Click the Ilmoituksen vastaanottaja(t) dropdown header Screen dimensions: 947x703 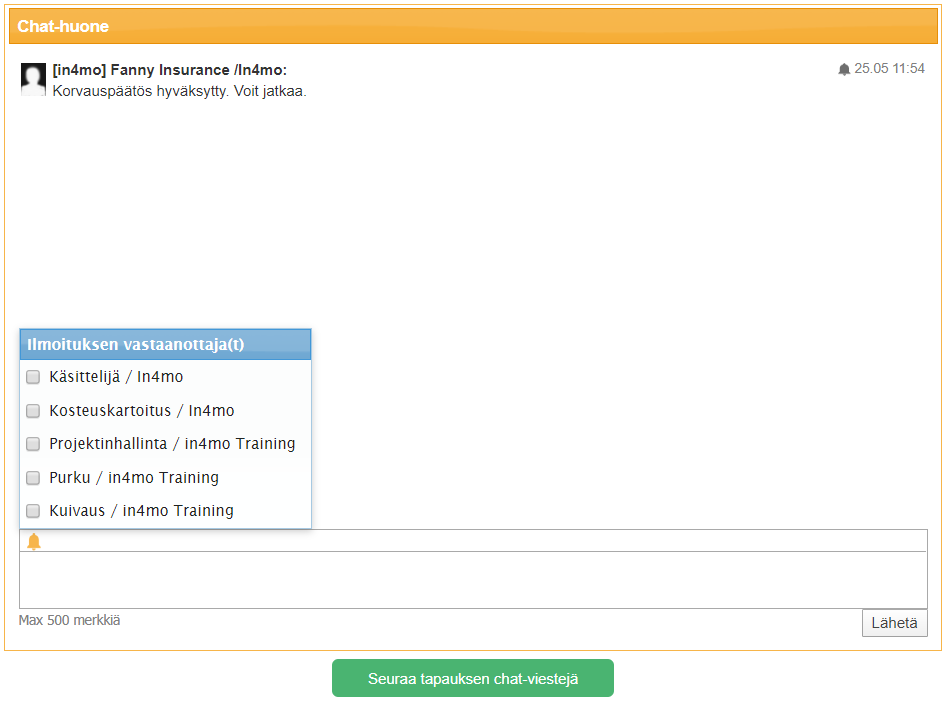point(165,344)
